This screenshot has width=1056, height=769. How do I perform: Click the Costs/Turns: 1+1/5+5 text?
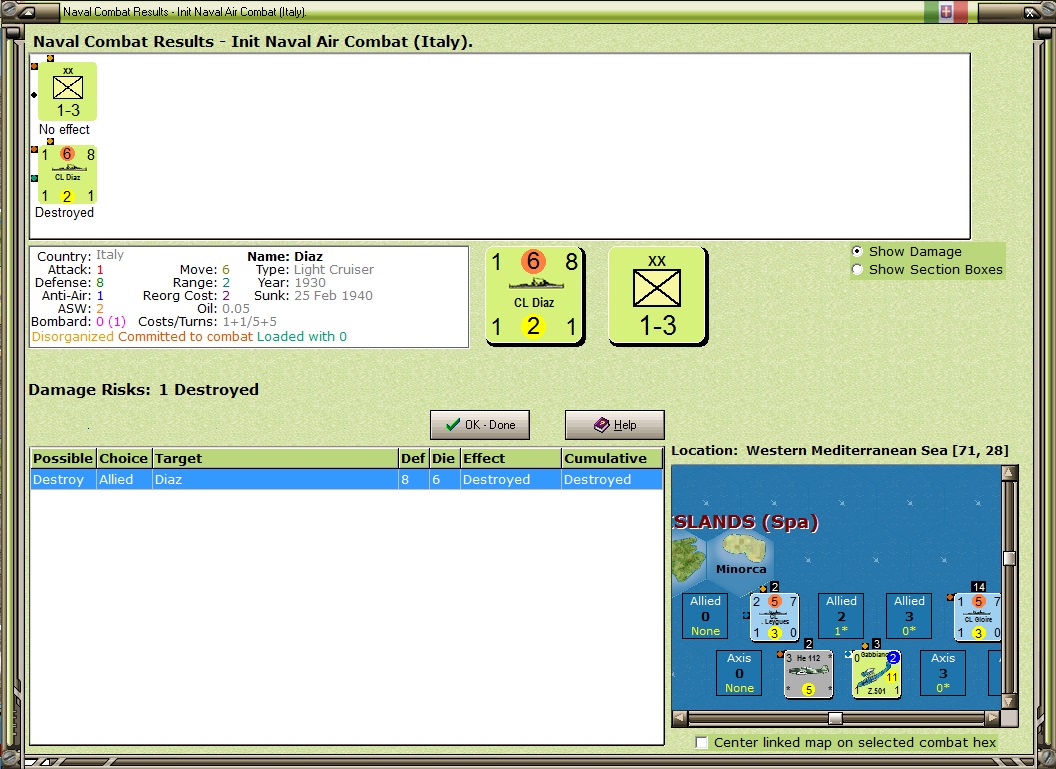tap(207, 322)
